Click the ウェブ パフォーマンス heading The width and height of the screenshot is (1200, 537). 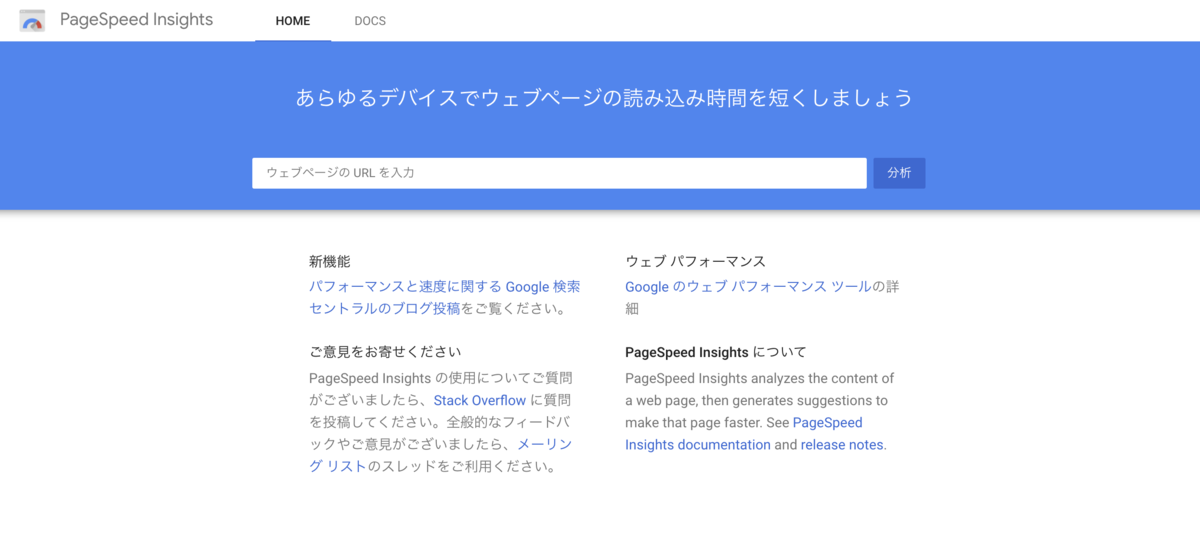point(695,261)
